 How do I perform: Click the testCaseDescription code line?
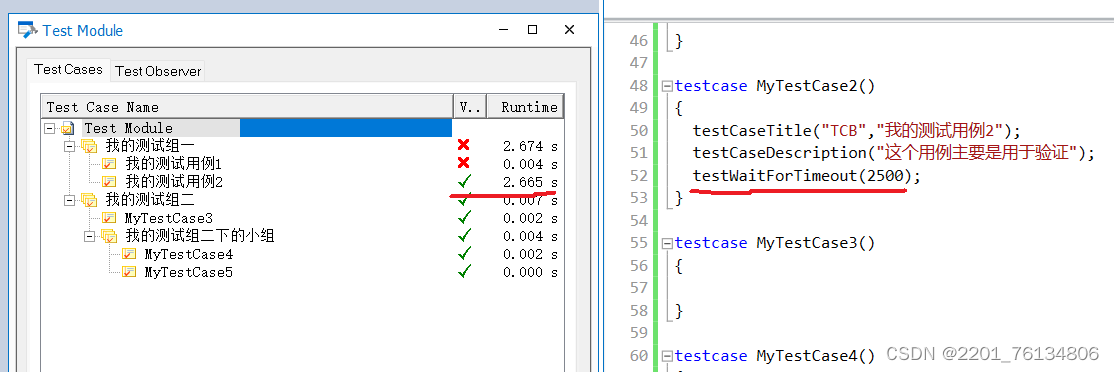[894, 153]
